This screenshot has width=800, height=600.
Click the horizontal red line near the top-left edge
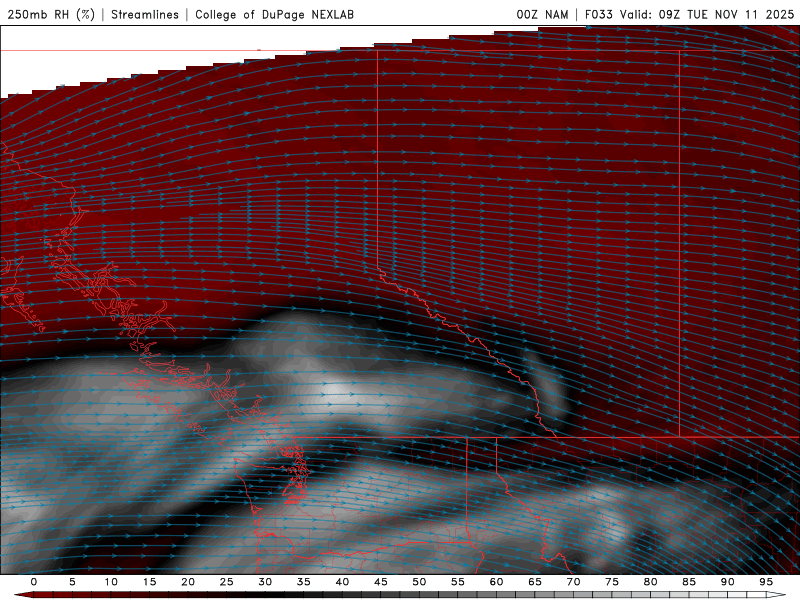tap(150, 51)
